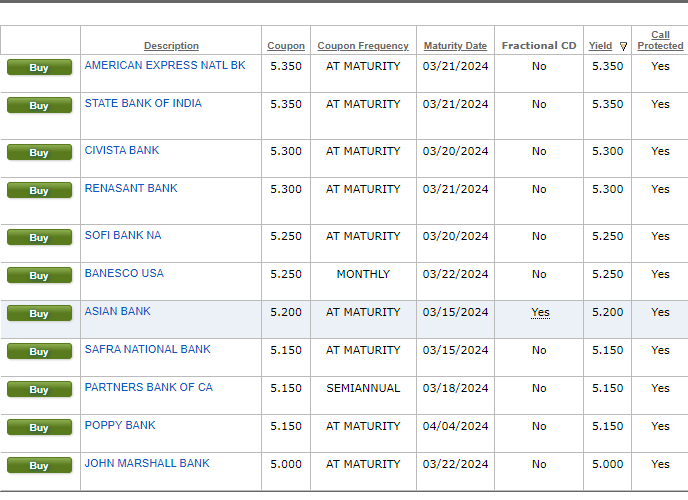Image resolution: width=688 pixels, height=500 pixels.
Task: Buy the Partners Bank of CA CD
Action: (x=39, y=390)
